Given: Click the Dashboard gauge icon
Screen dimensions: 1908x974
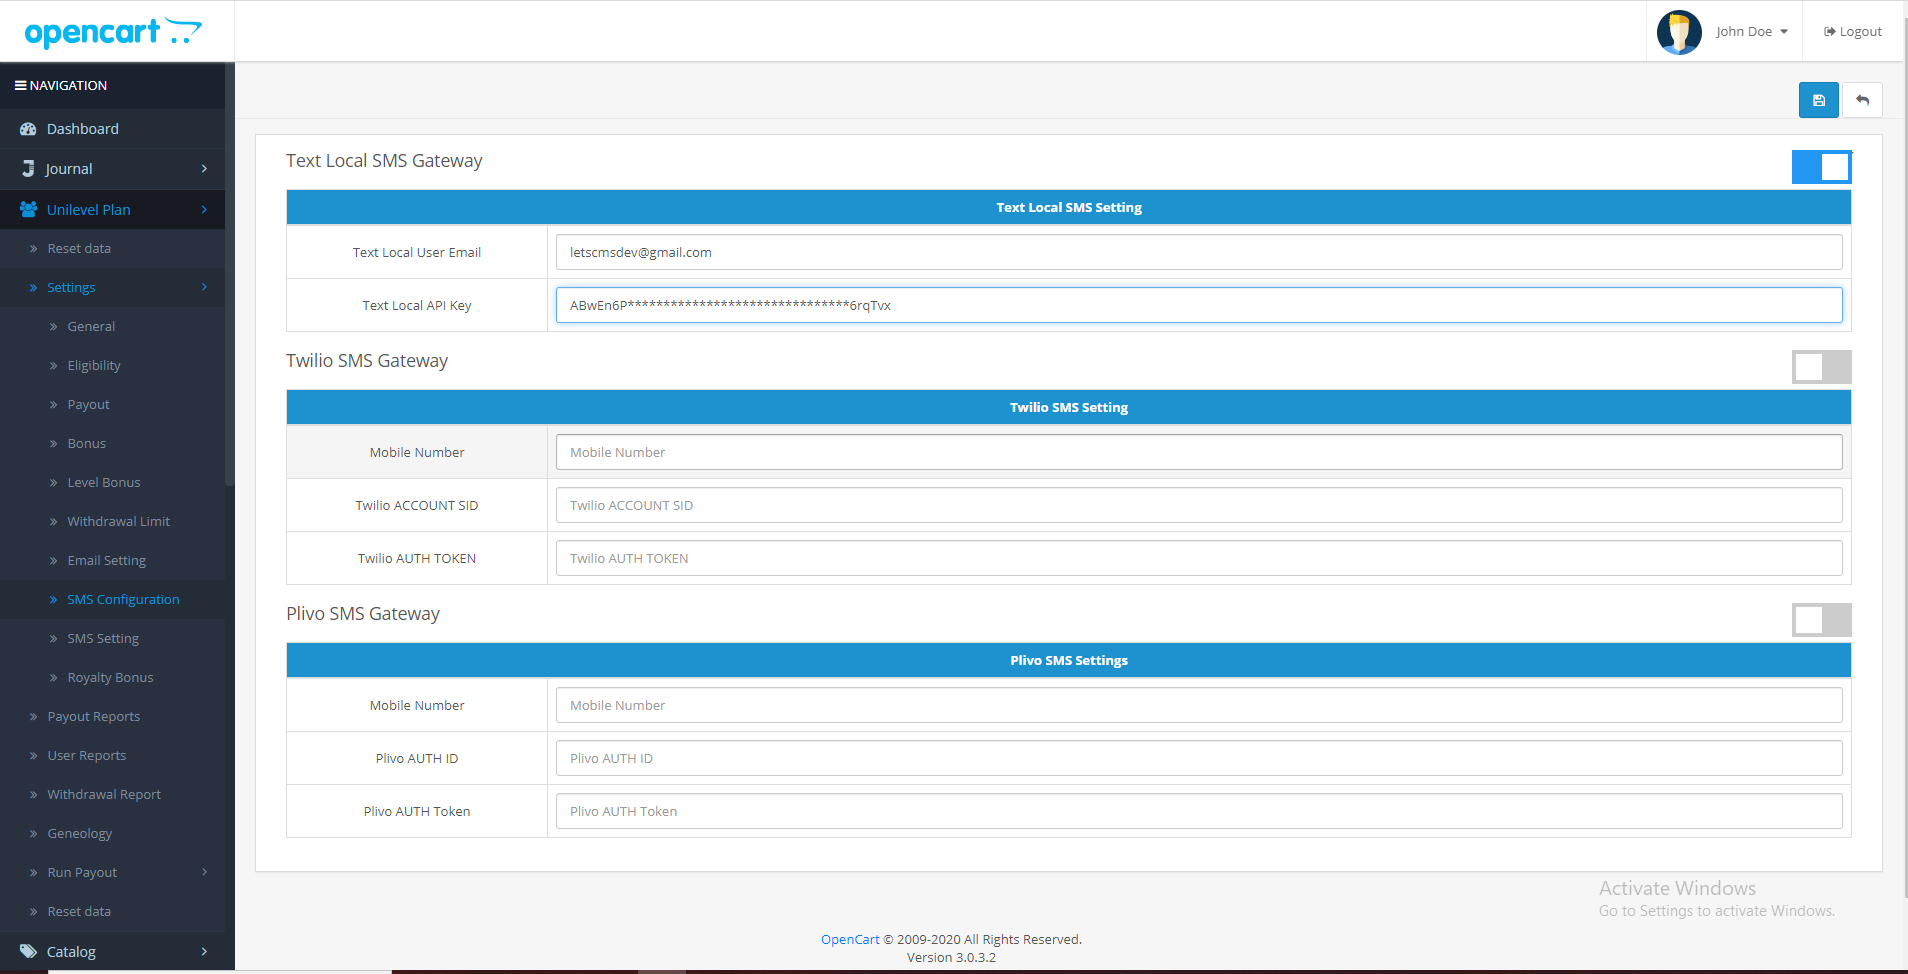Looking at the screenshot, I should tap(28, 129).
